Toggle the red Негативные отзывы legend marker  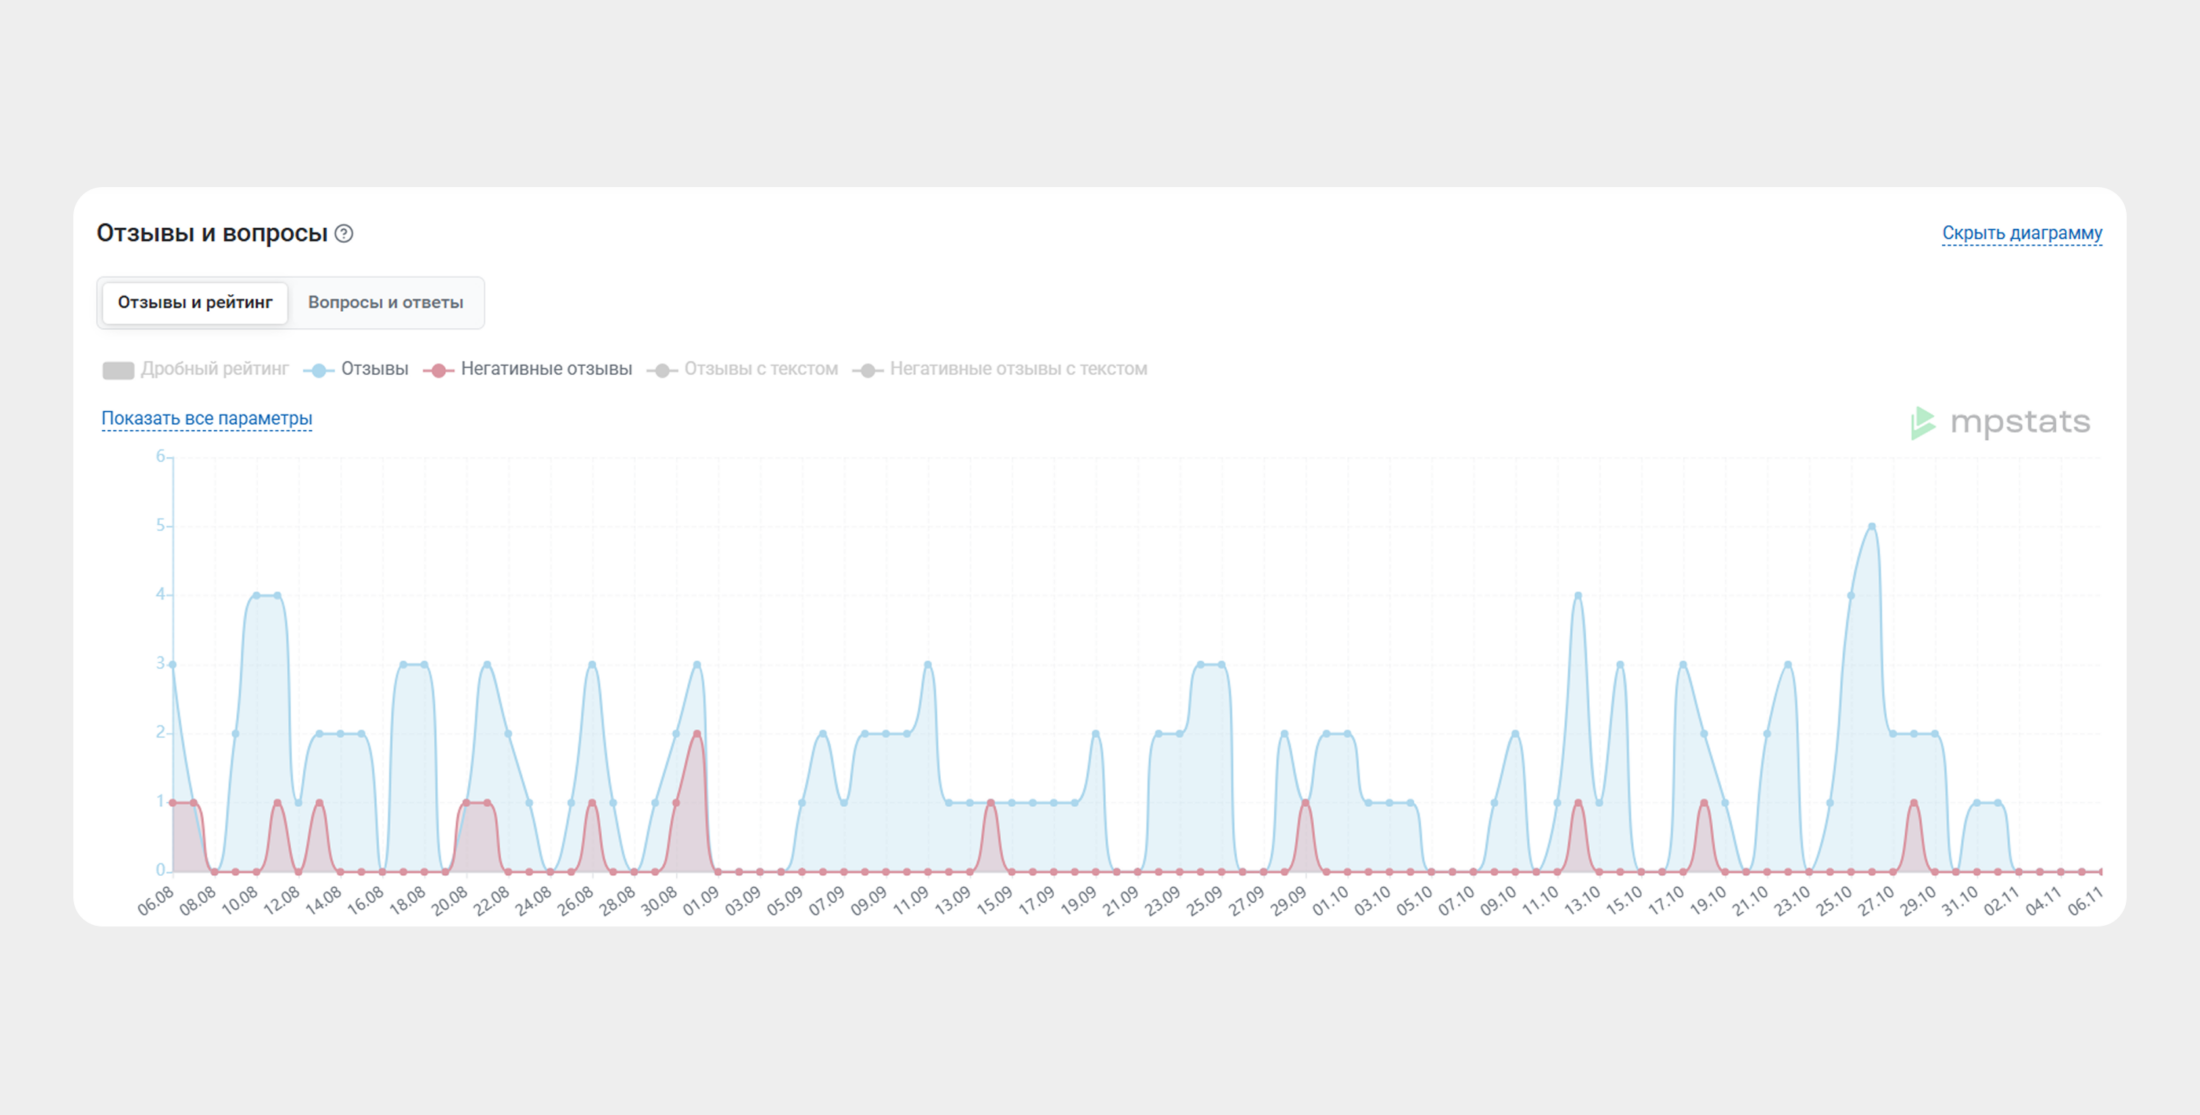438,370
